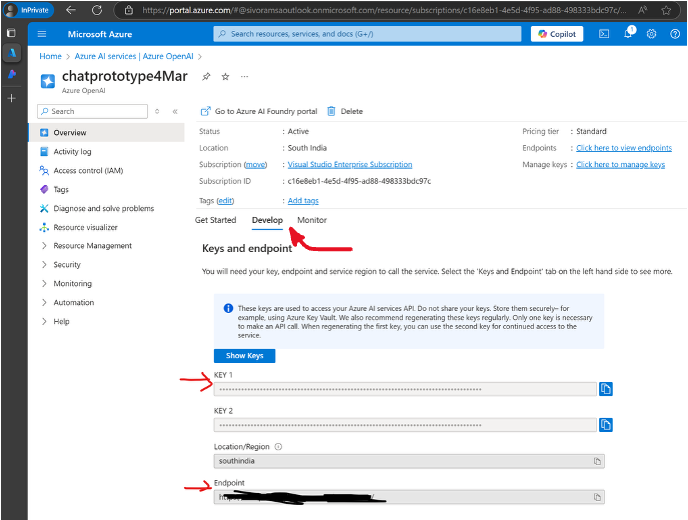Image resolution: width=688 pixels, height=520 pixels.
Task: Click the subscription move link
Action: pyautogui.click(x=255, y=165)
